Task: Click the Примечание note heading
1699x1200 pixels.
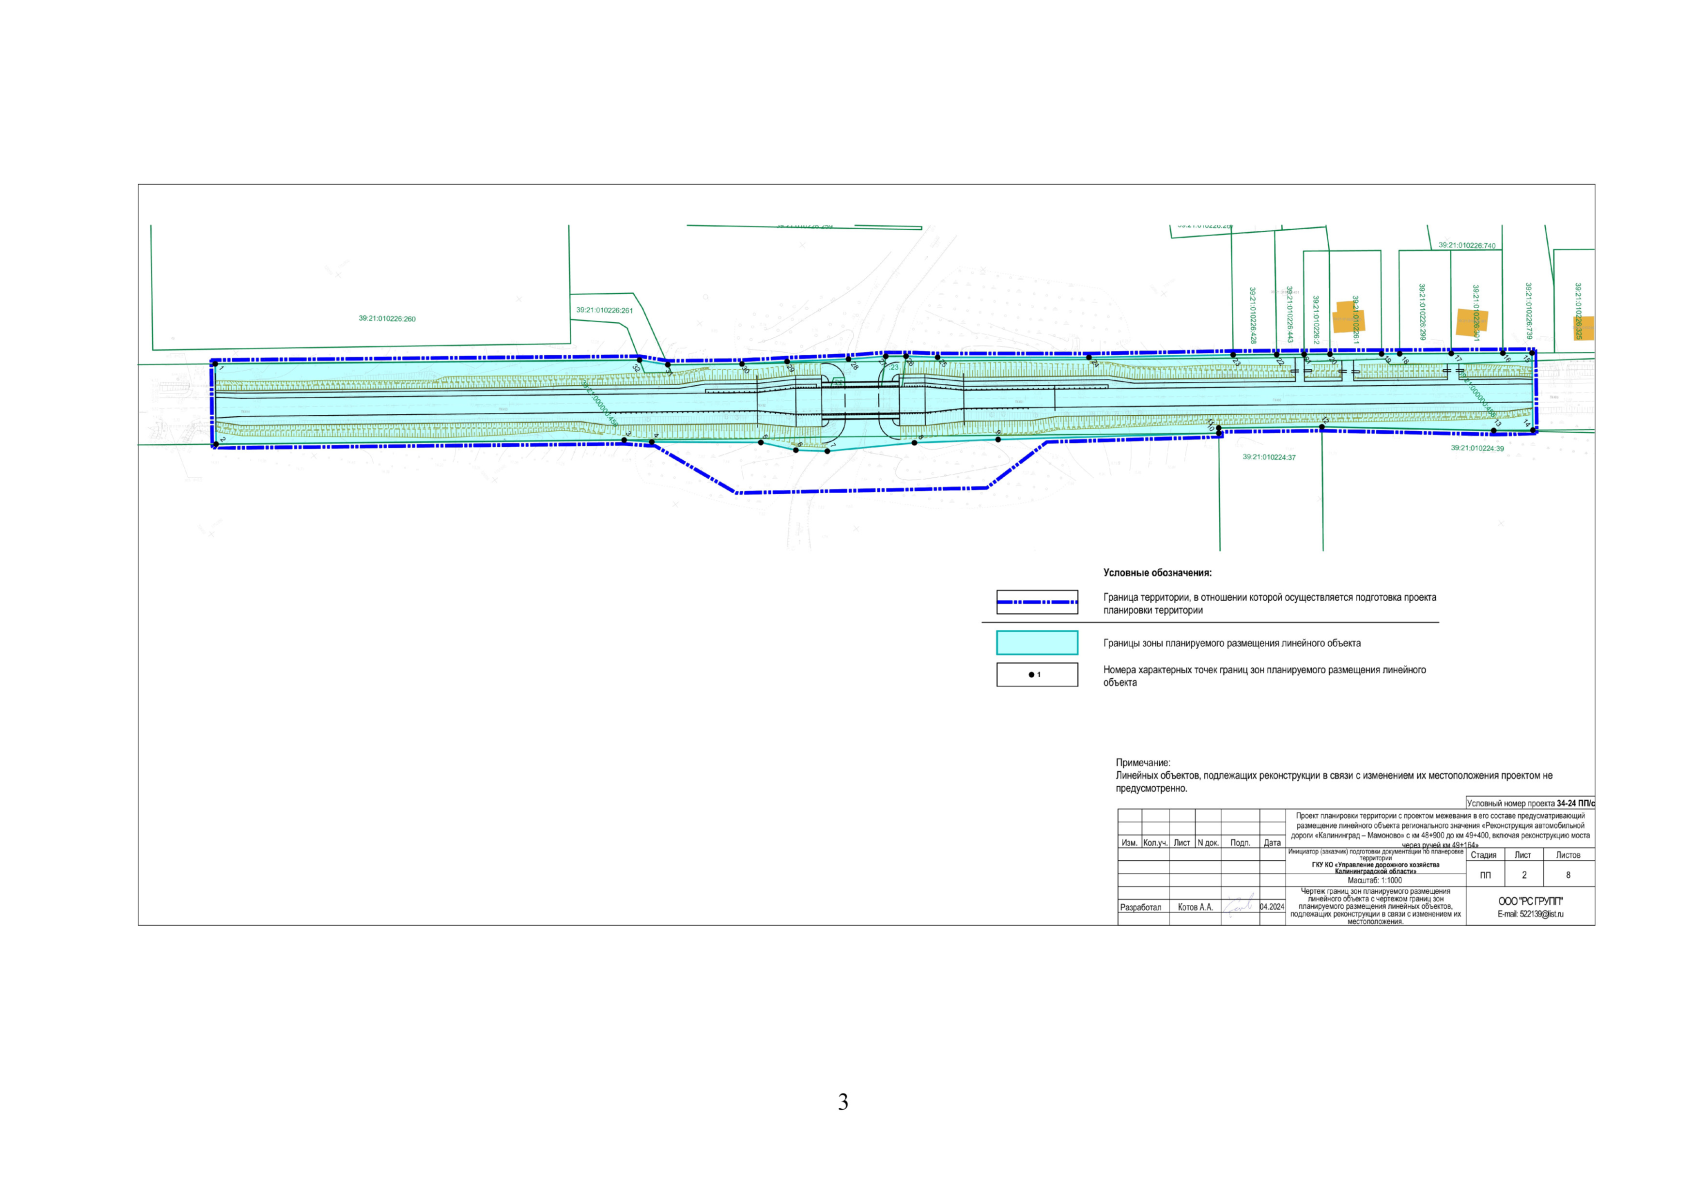Action: click(x=1143, y=763)
